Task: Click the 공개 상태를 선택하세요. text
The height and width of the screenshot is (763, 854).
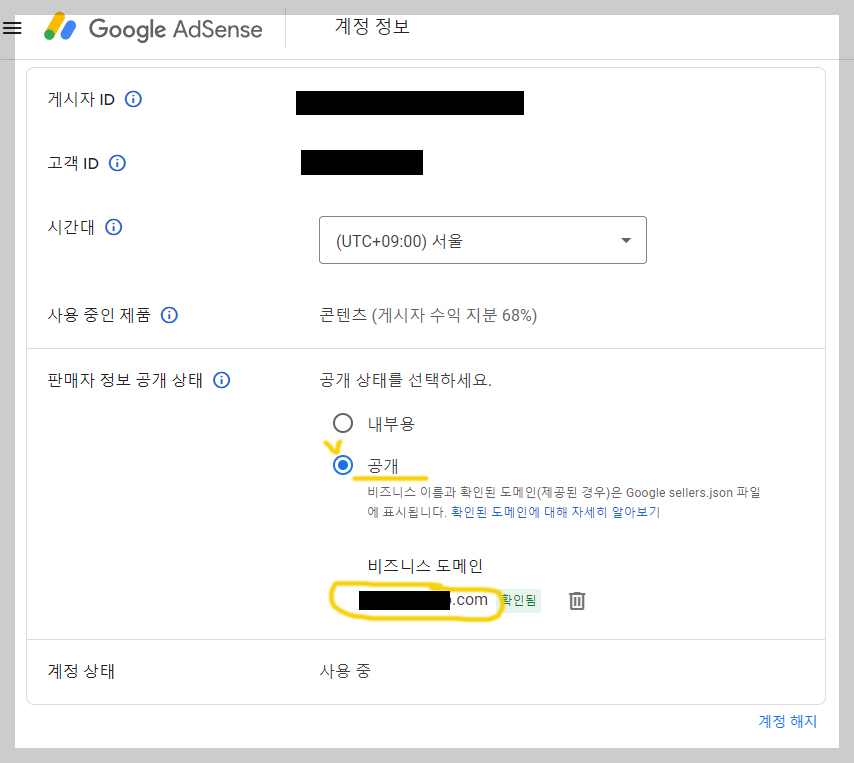Action: pos(405,380)
